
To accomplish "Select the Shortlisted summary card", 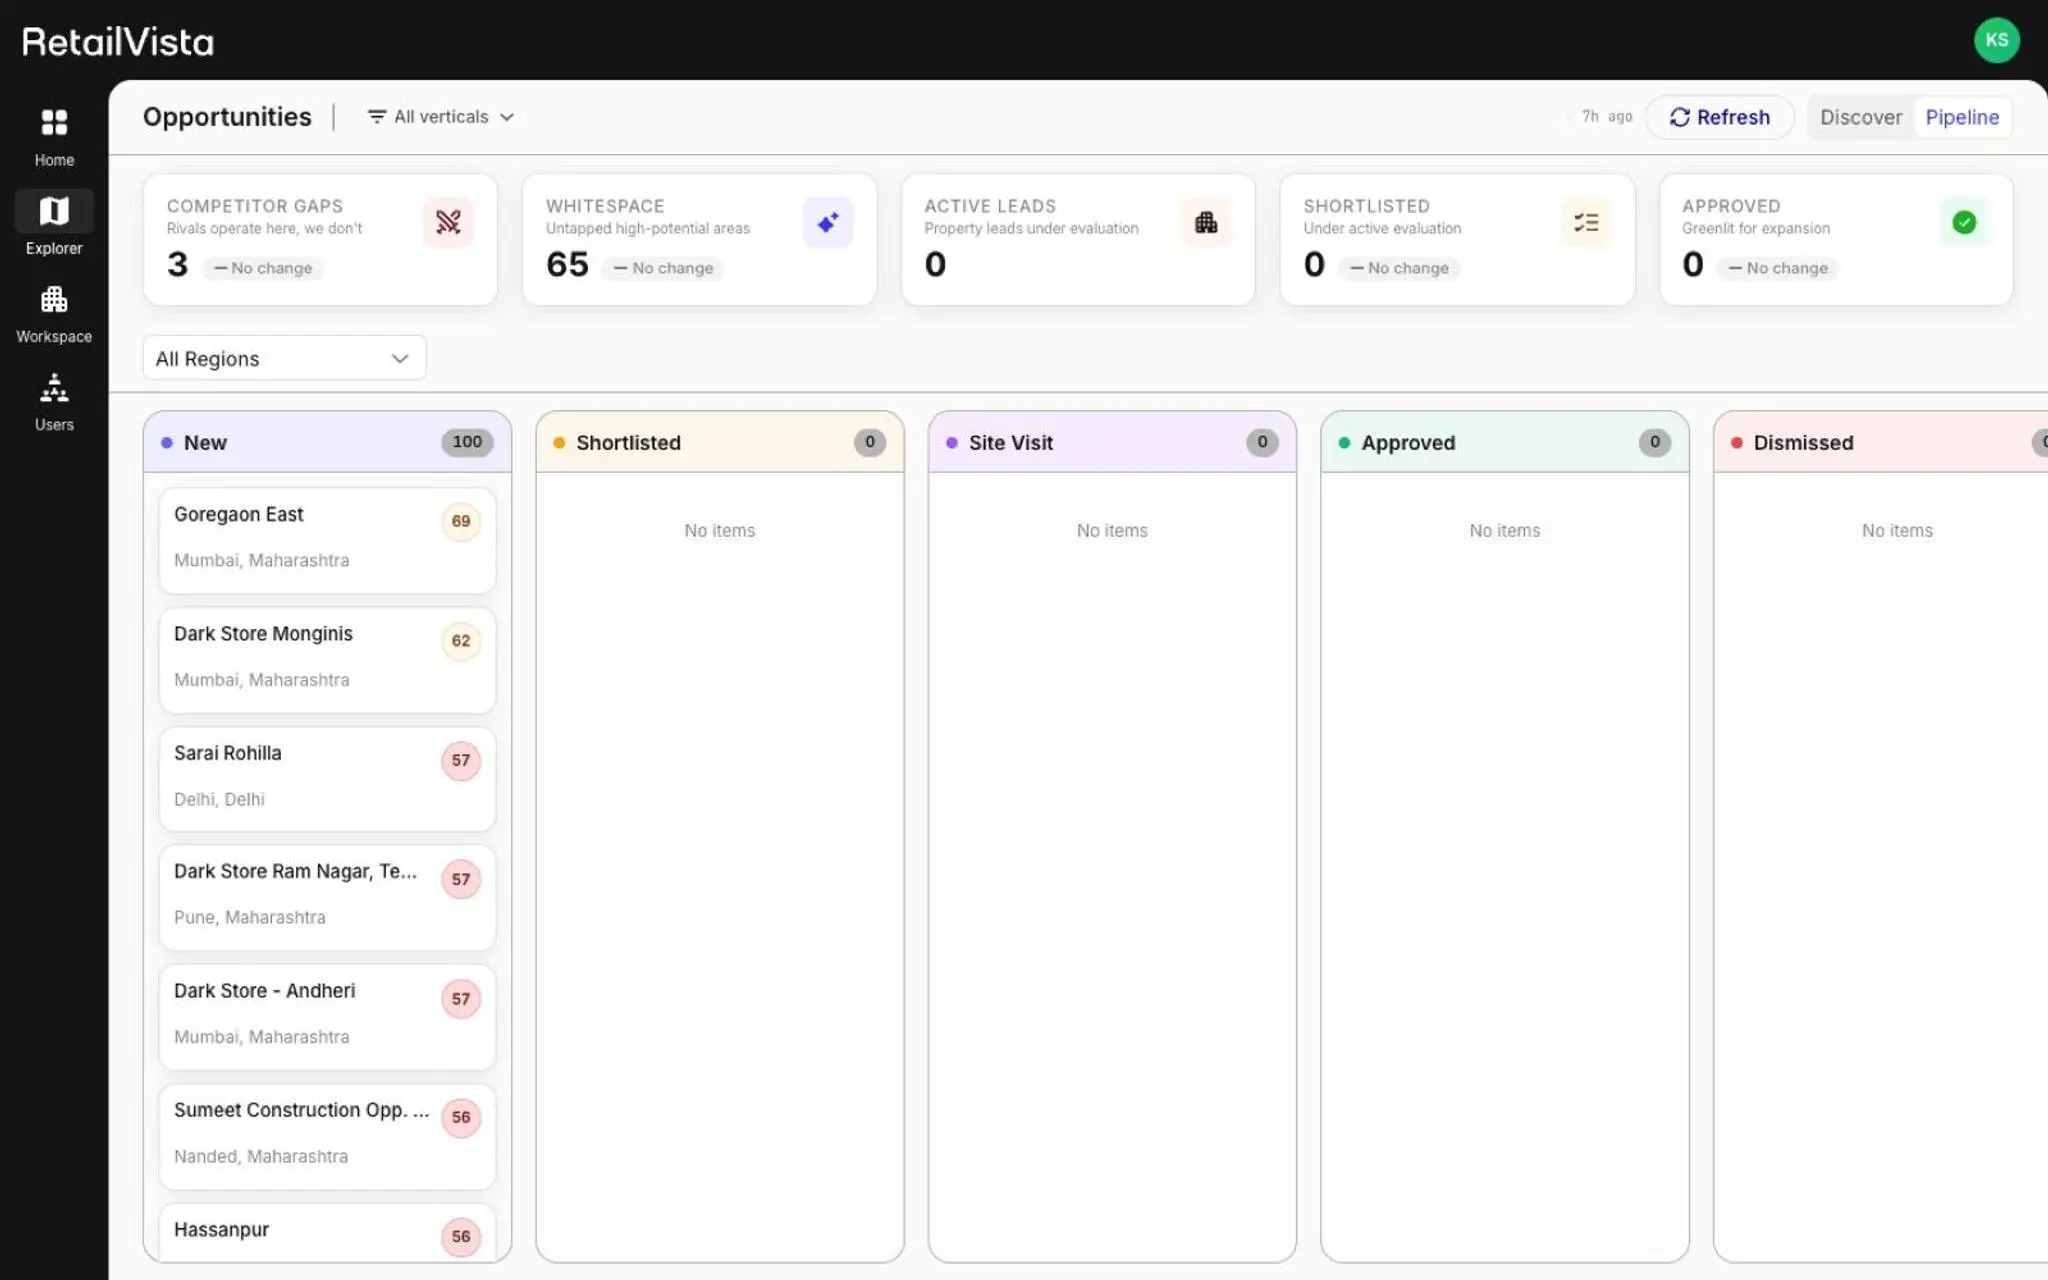I will pyautogui.click(x=1457, y=240).
